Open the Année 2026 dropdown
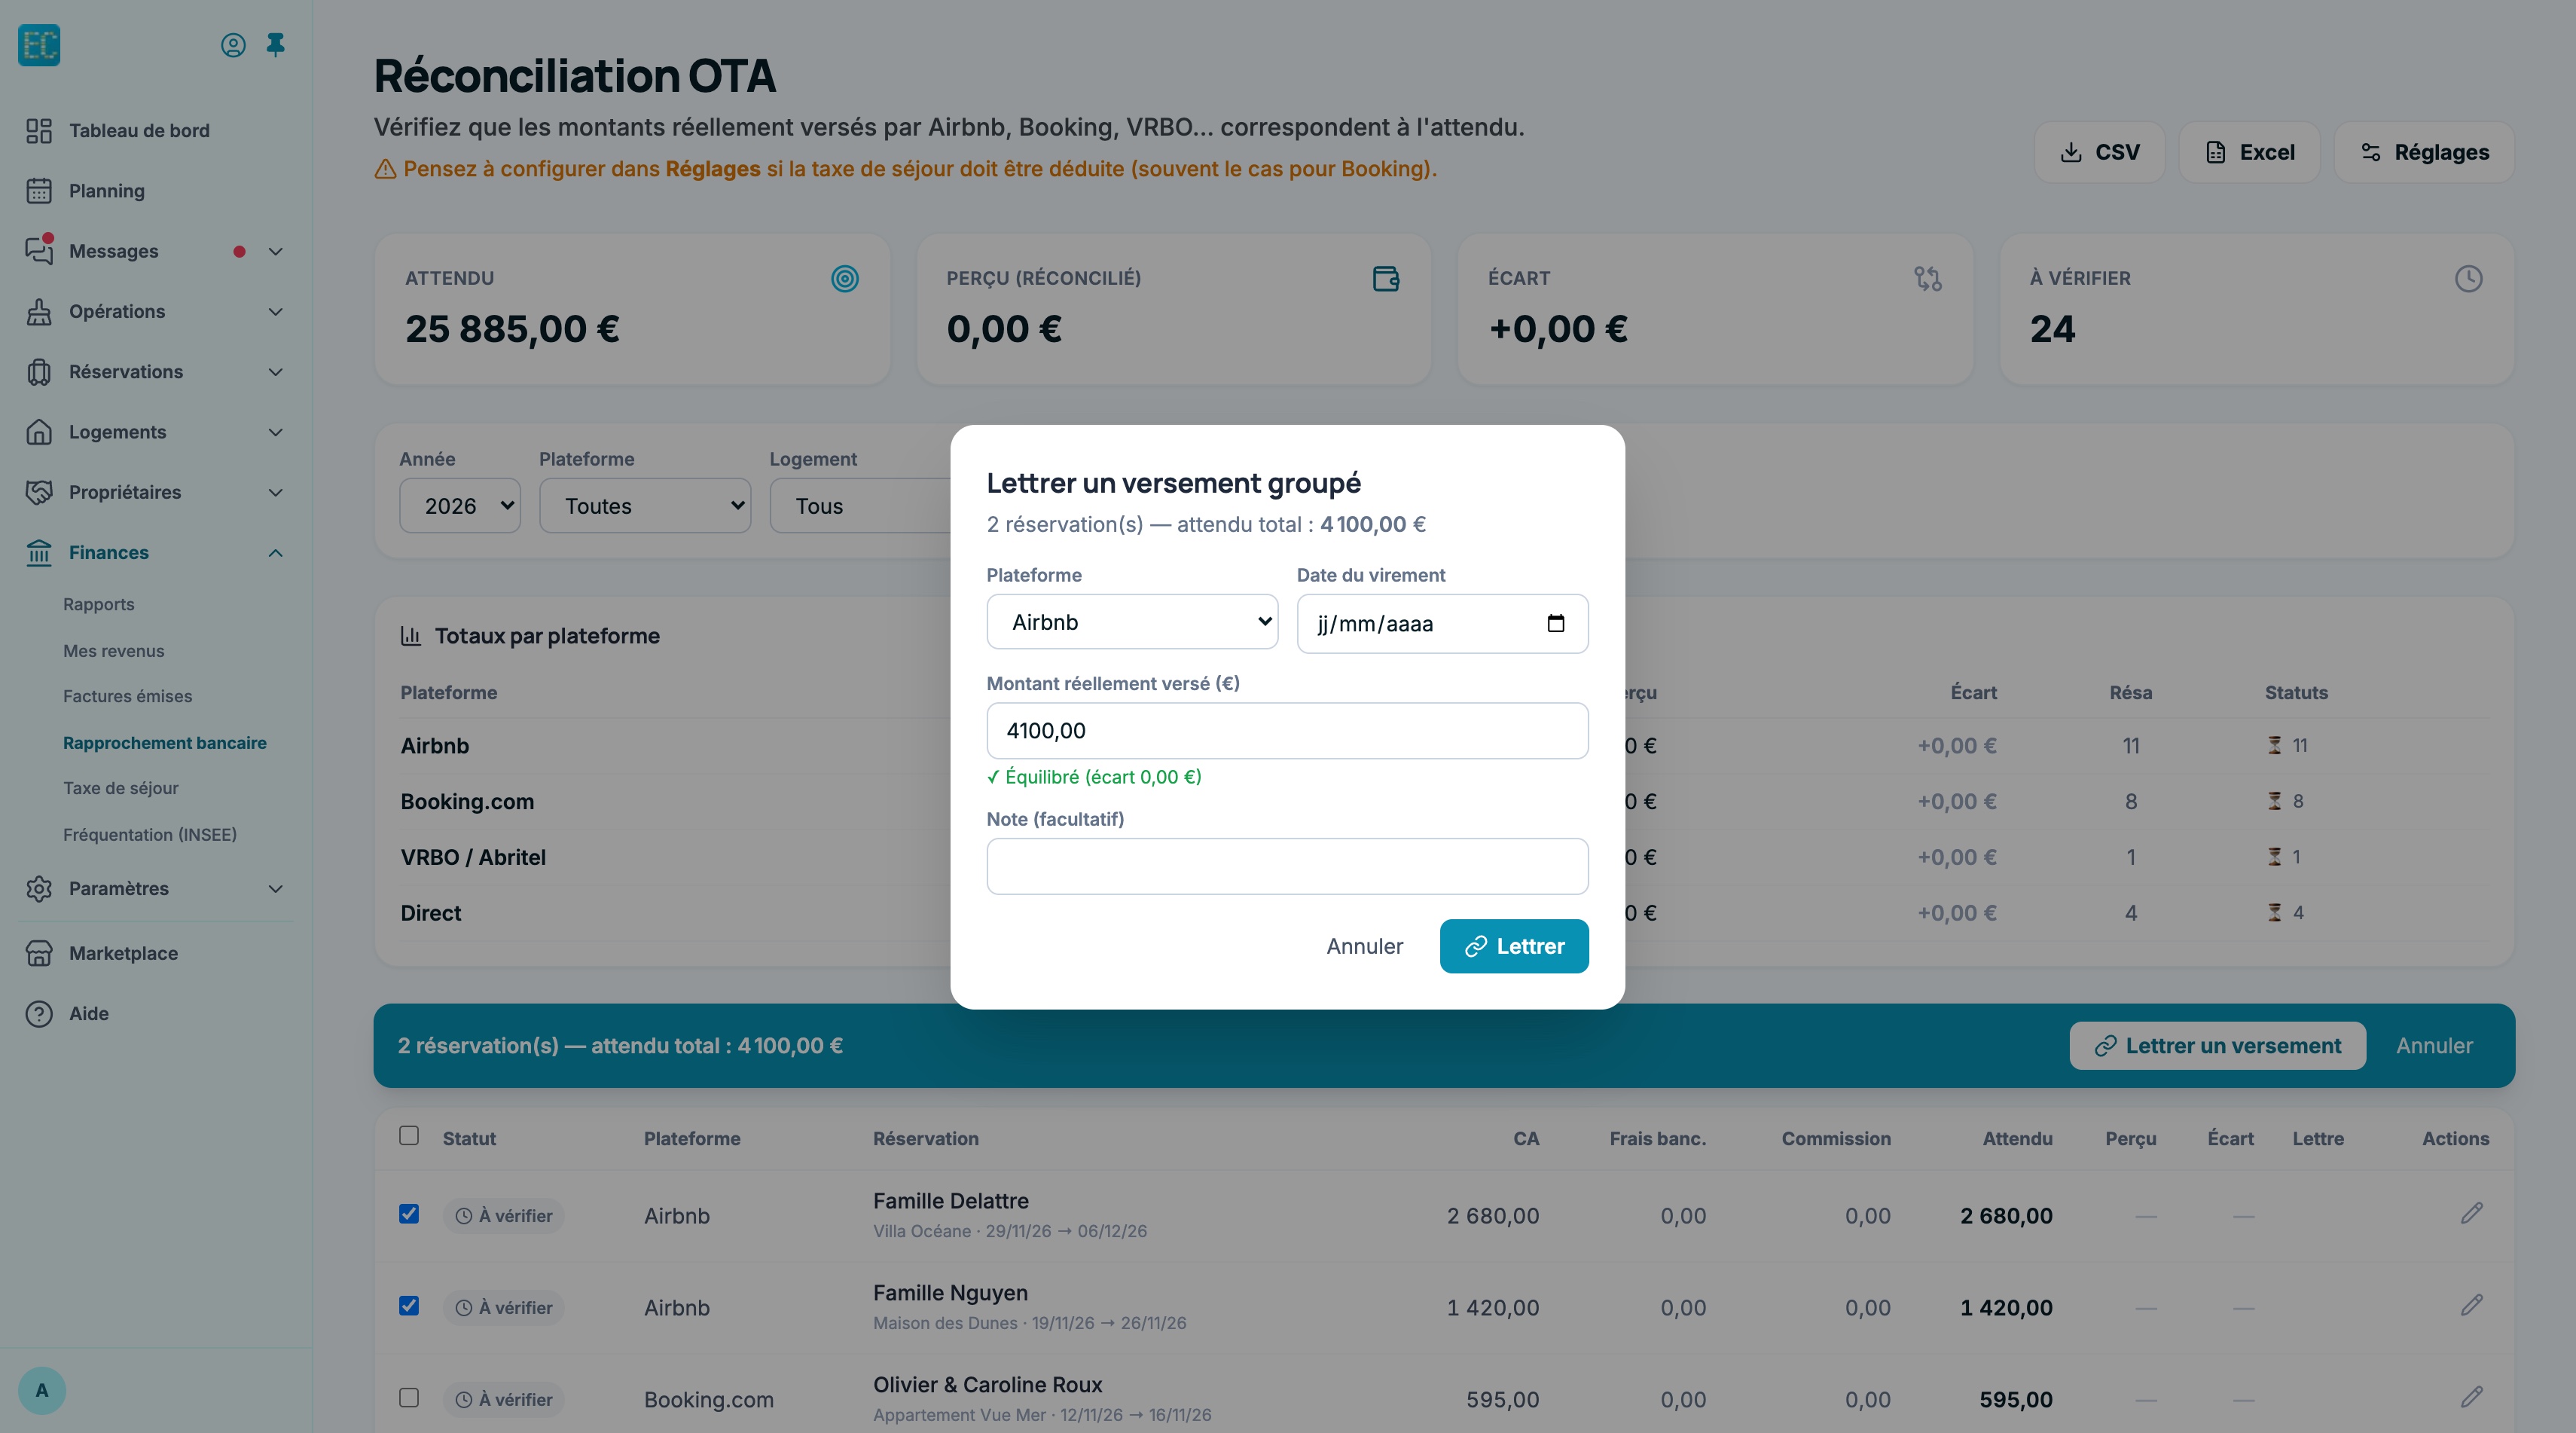The height and width of the screenshot is (1433, 2576). pos(460,506)
